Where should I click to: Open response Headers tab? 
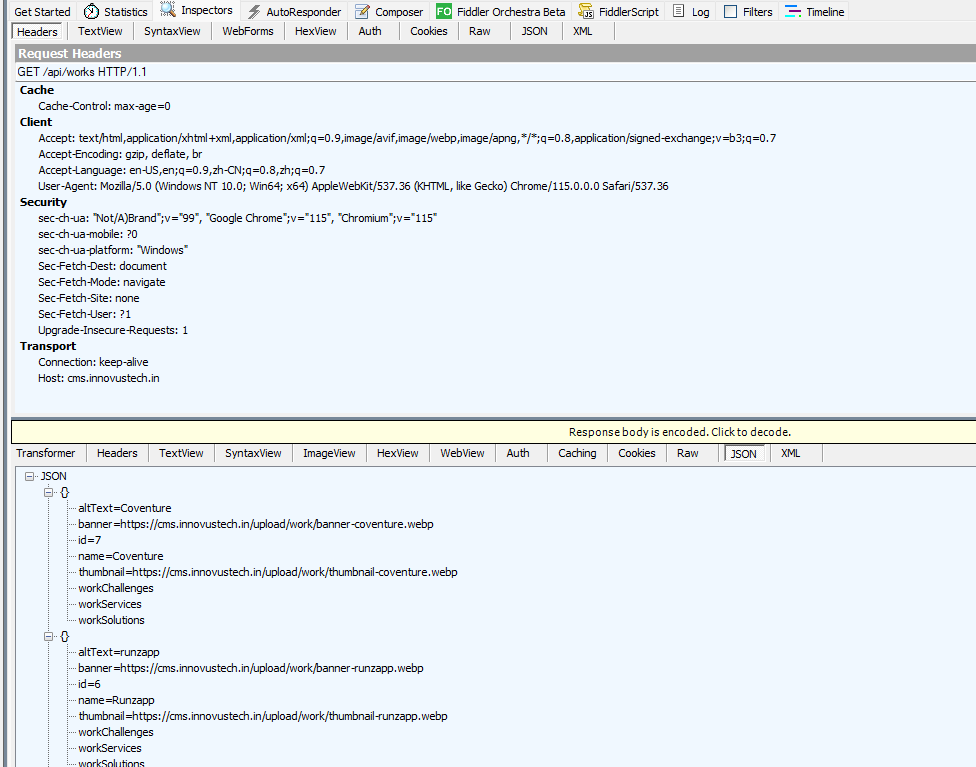click(117, 453)
